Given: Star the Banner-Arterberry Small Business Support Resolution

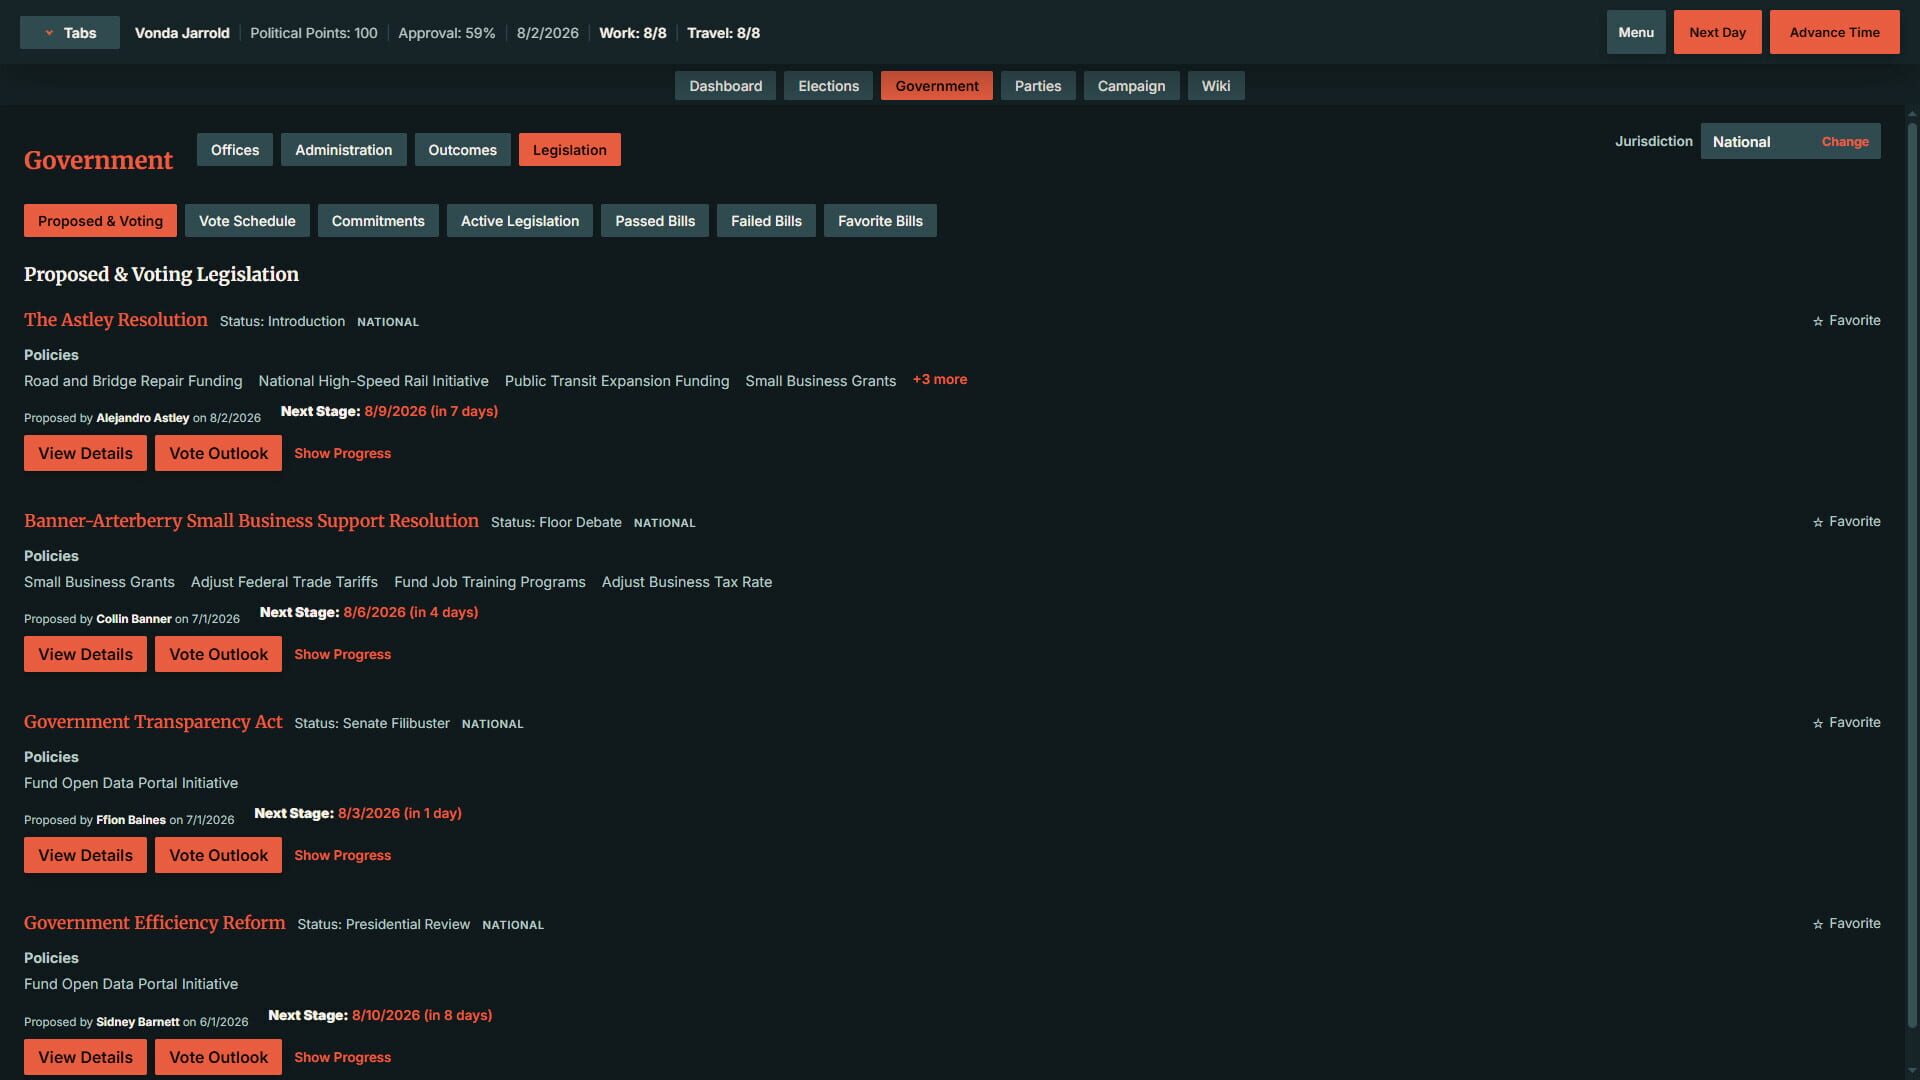Looking at the screenshot, I should pos(1846,522).
